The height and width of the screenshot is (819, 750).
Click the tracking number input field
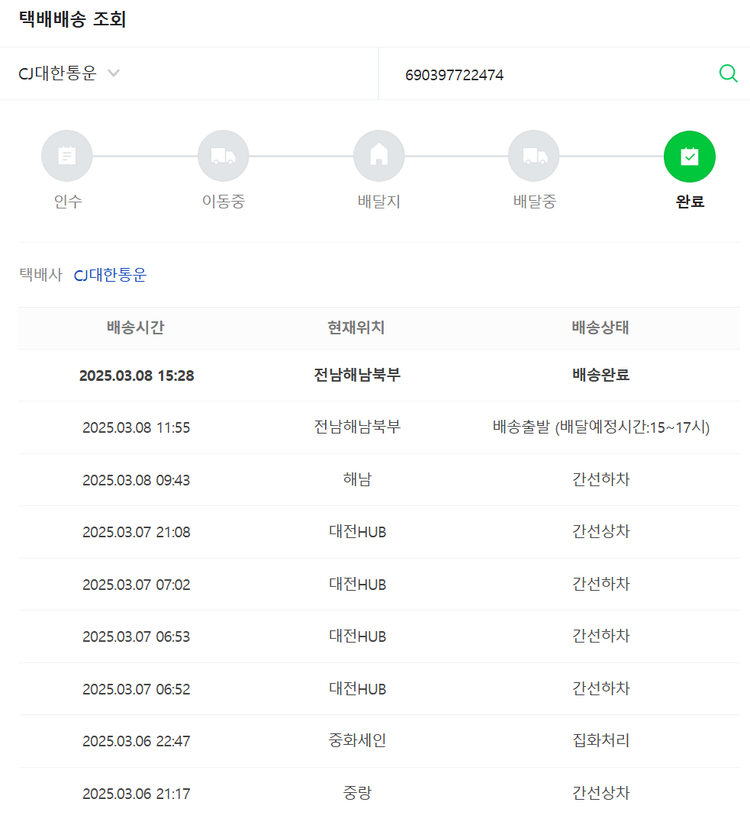pos(550,74)
